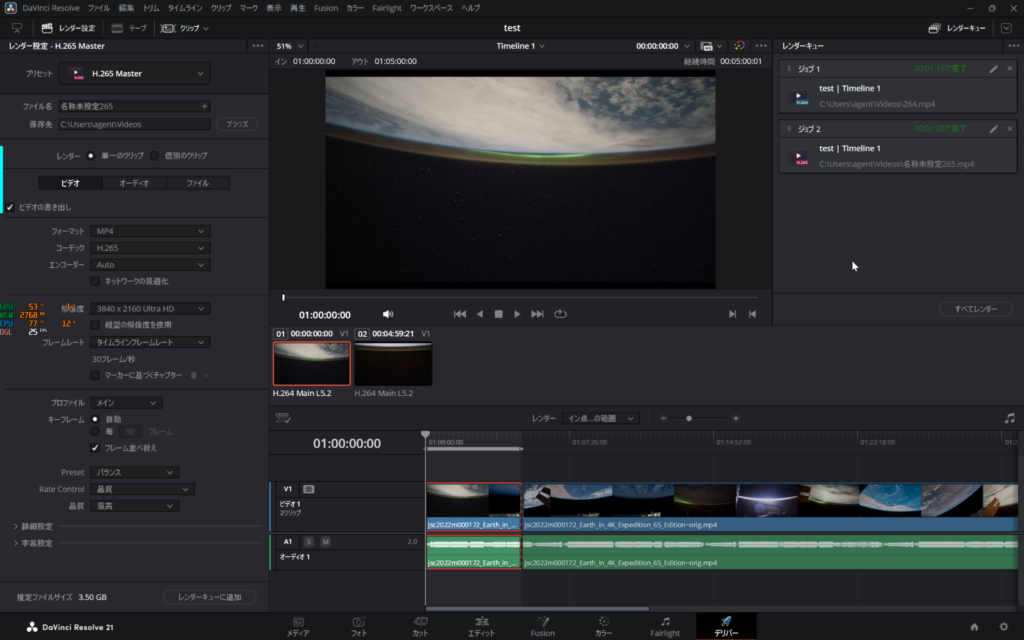Screen dimensions: 1024x640
Task: Click V1 track clip display icon
Action: (x=308, y=489)
